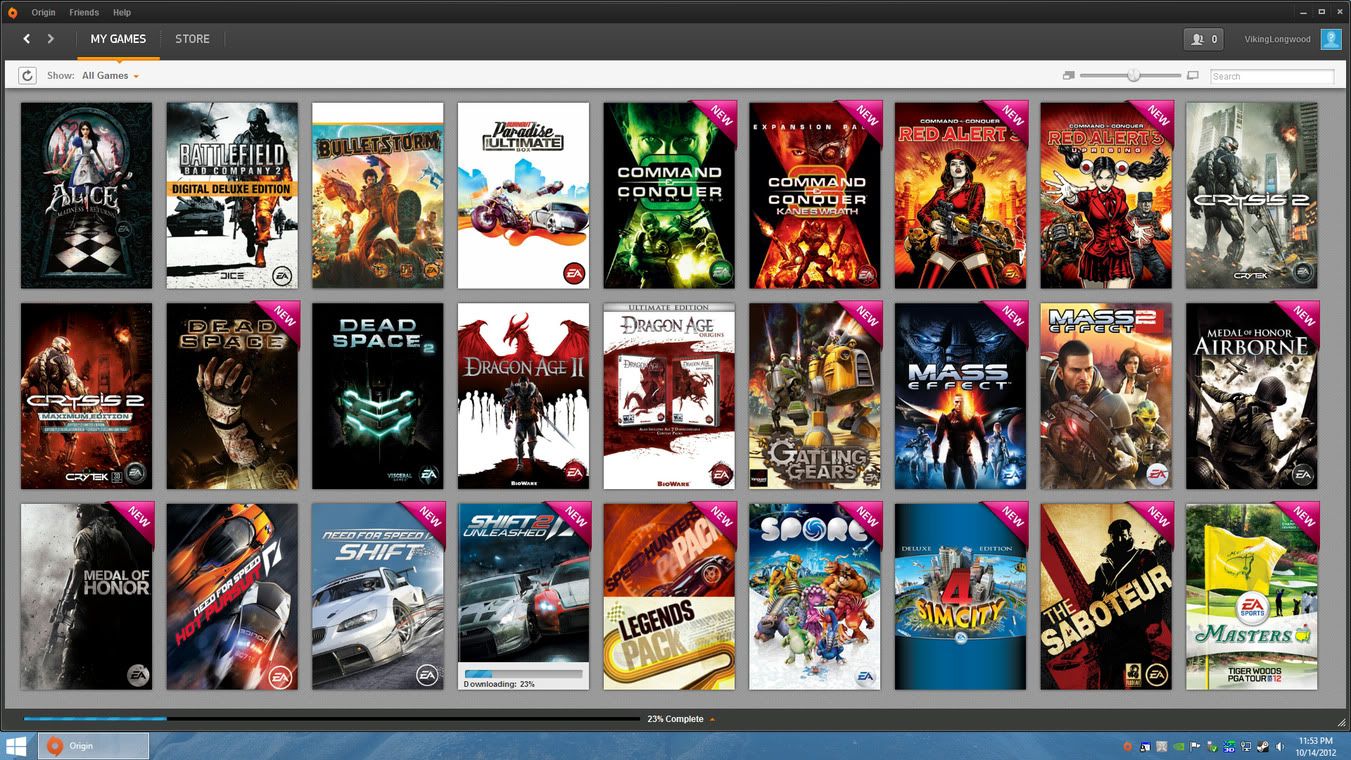Click the Shift 2 Unleashed download progress bar

[523, 674]
